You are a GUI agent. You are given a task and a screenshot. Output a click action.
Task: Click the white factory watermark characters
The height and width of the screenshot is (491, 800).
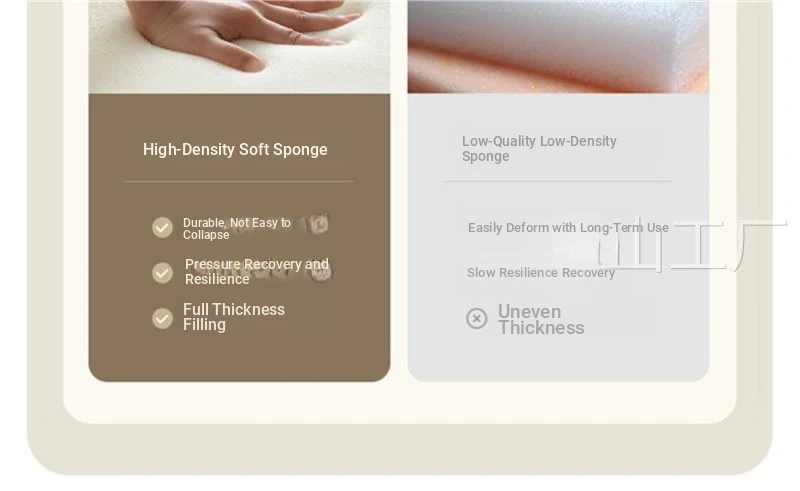pos(691,244)
